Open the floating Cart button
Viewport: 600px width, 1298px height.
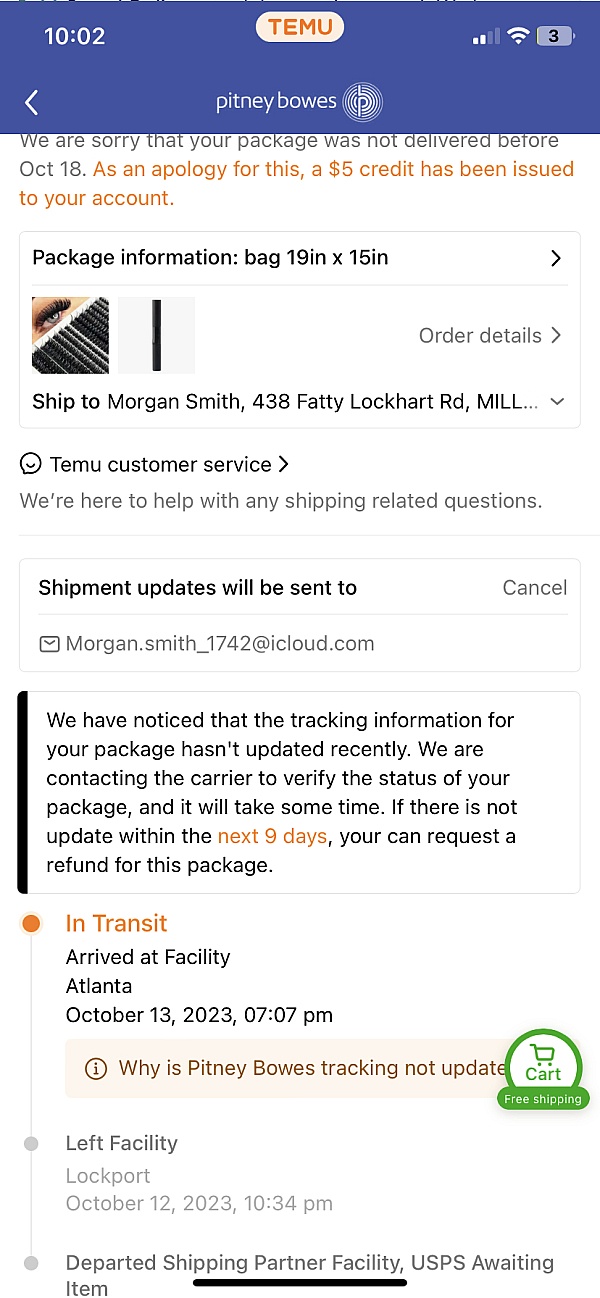point(543,1069)
